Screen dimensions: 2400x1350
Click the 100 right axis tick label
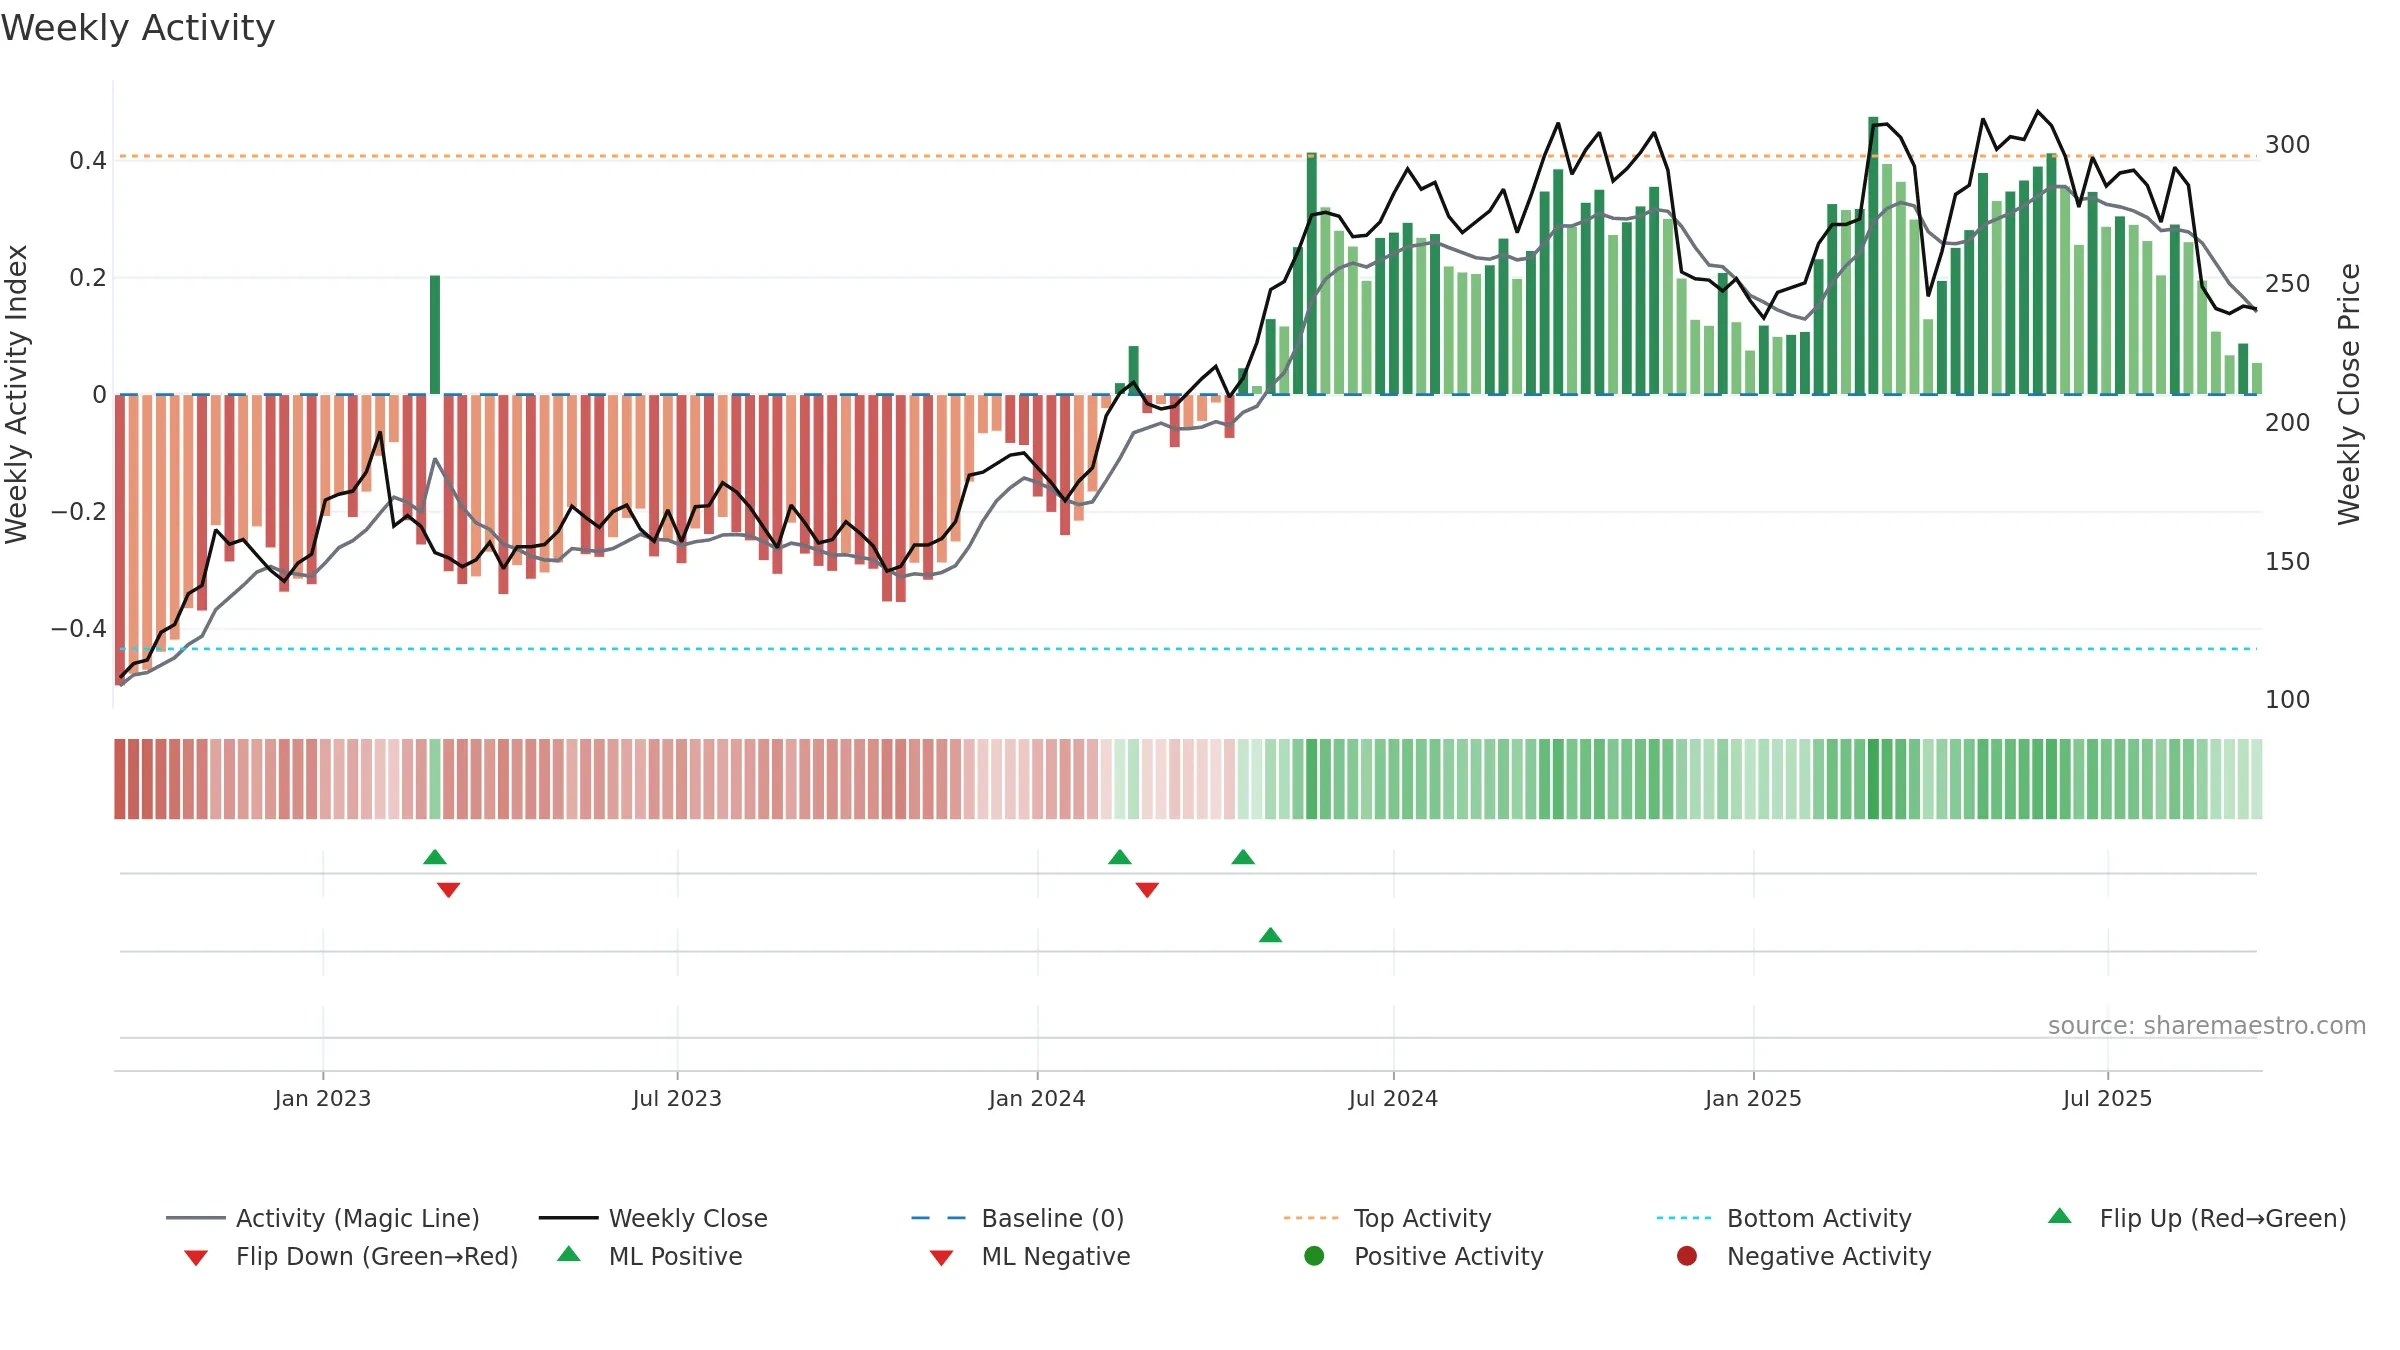[x=2288, y=700]
